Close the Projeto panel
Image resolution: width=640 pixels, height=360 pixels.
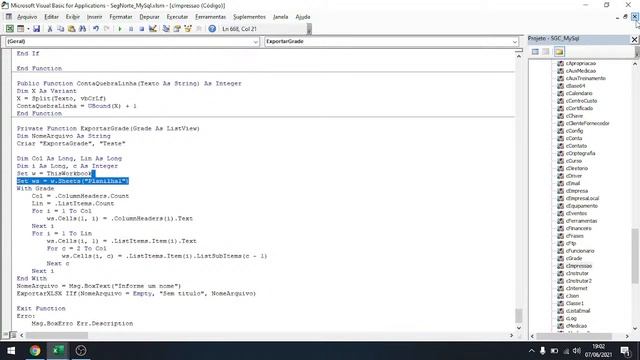click(634, 39)
